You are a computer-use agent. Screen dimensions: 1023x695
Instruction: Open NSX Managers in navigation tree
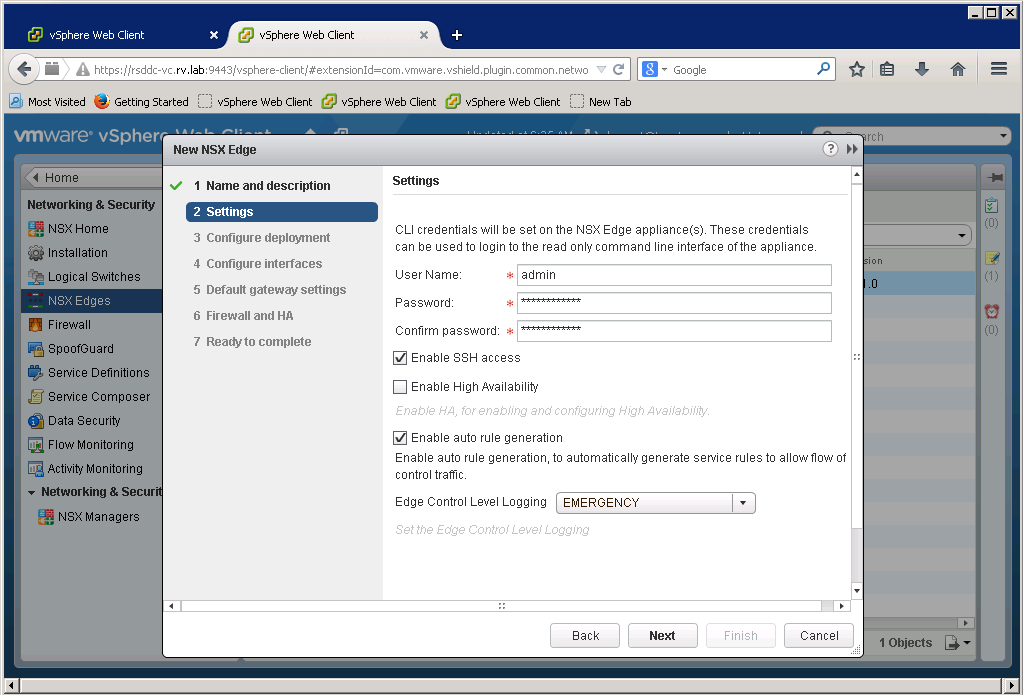pyautogui.click(x=98, y=517)
